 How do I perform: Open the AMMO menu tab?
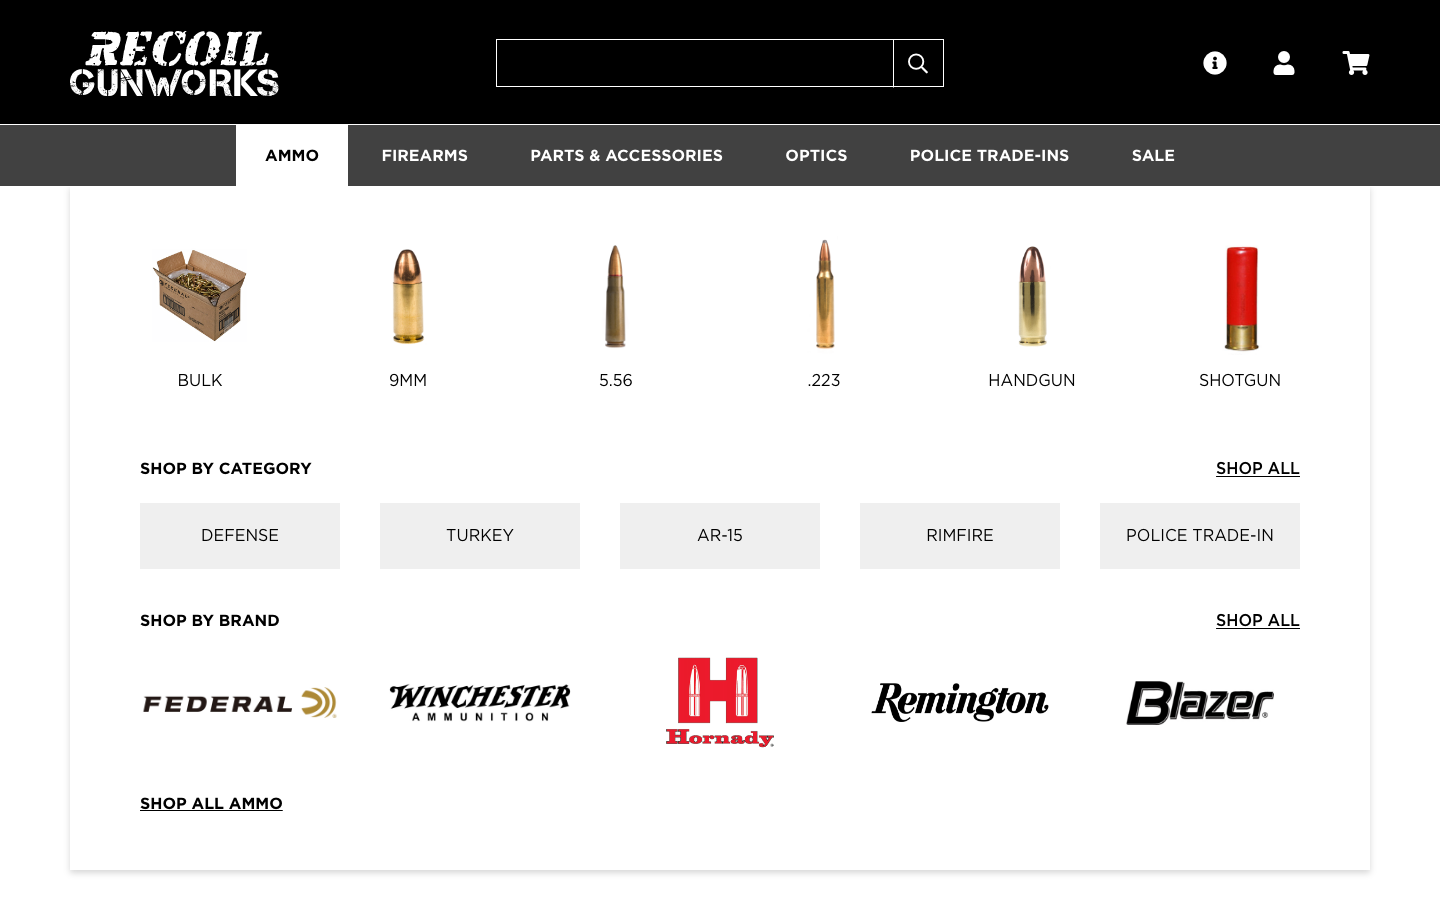point(292,155)
